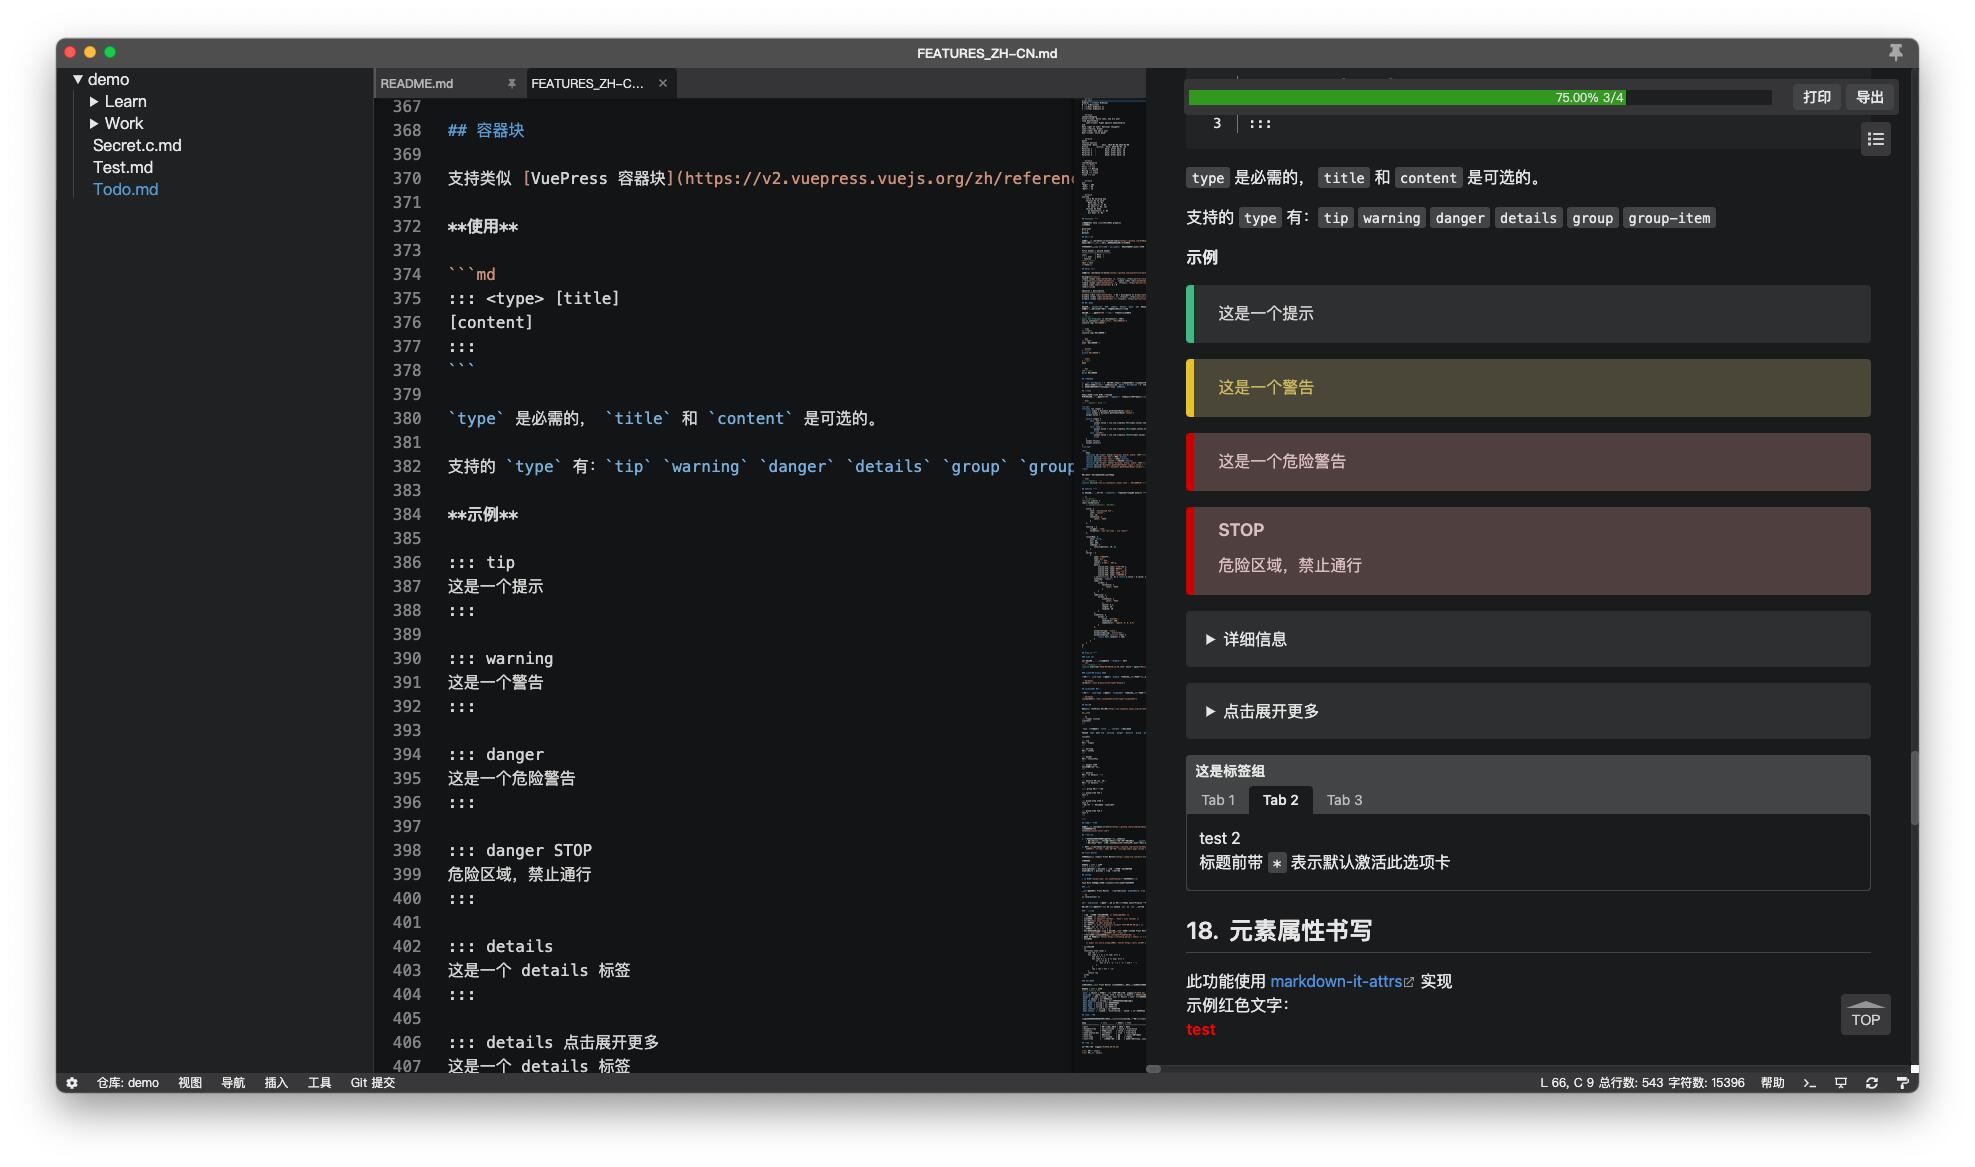The height and width of the screenshot is (1167, 1975).
Task: Click the yellow warning box 这是一个警告
Action: [x=1527, y=388]
